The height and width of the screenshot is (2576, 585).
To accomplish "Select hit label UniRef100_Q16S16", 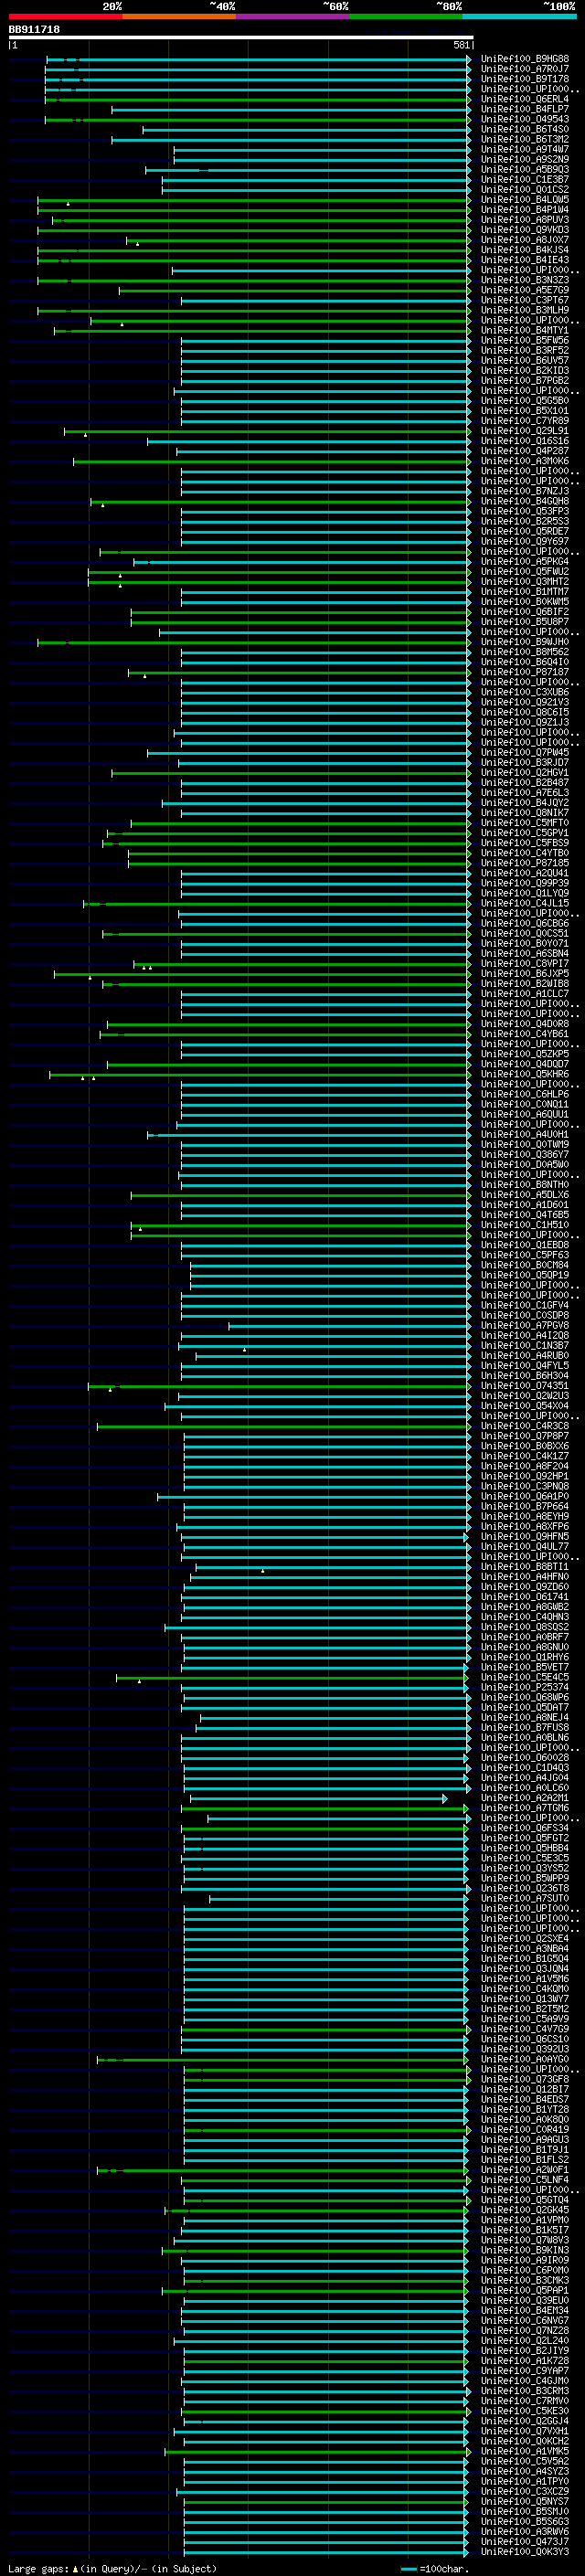I will tap(525, 441).
